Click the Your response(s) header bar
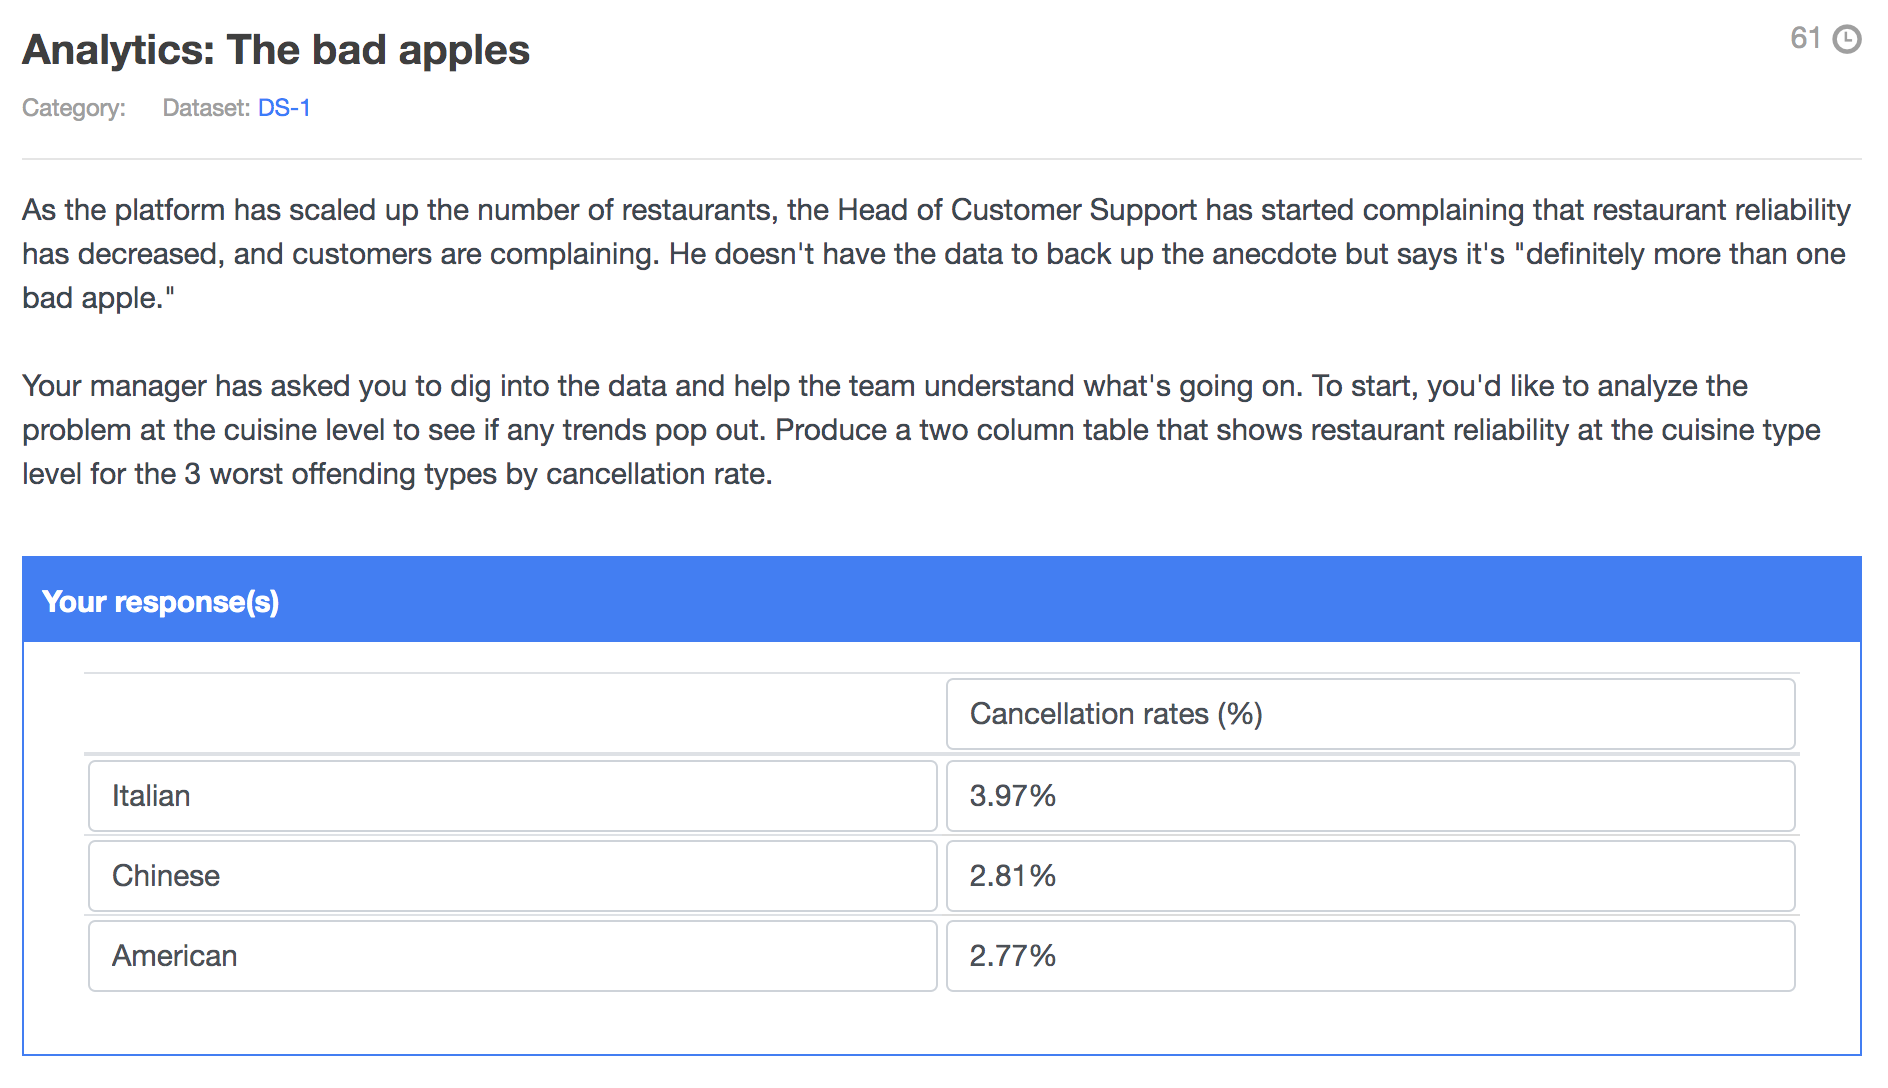Viewport: 1888px width, 1088px height. pos(942,600)
